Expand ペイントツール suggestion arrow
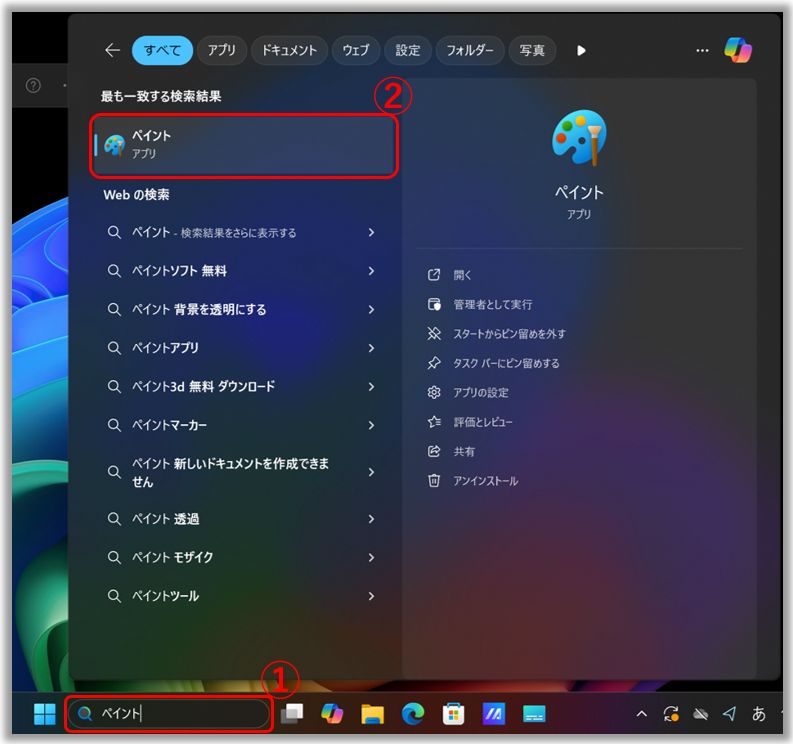 tap(371, 596)
